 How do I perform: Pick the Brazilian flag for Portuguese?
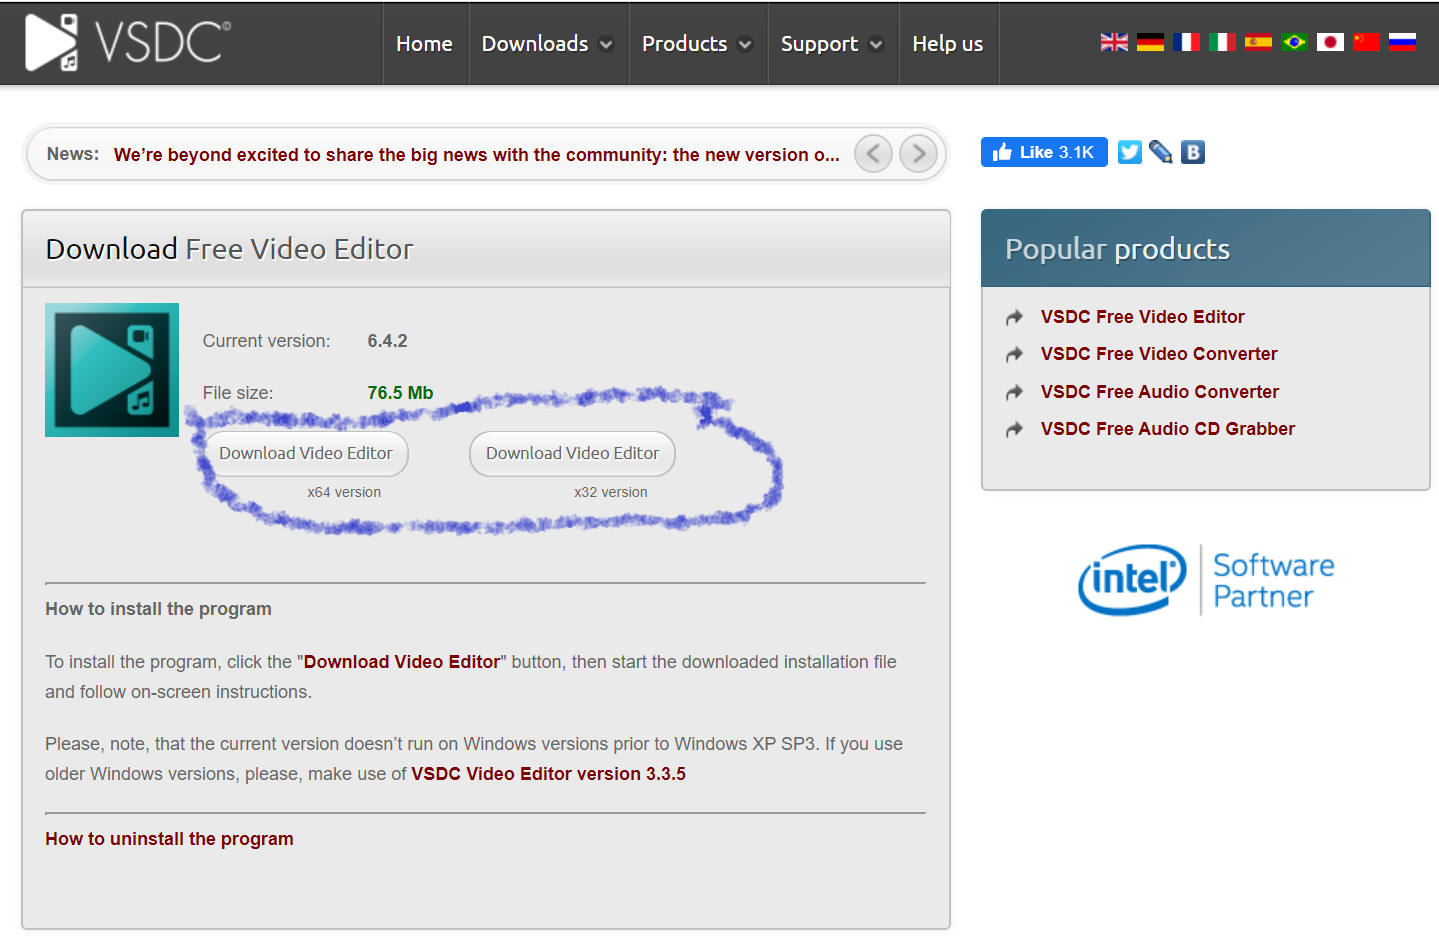(x=1294, y=42)
